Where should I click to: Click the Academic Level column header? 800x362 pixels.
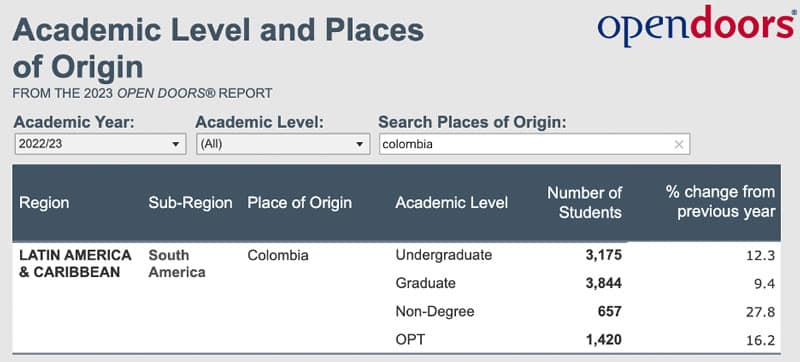pos(452,203)
